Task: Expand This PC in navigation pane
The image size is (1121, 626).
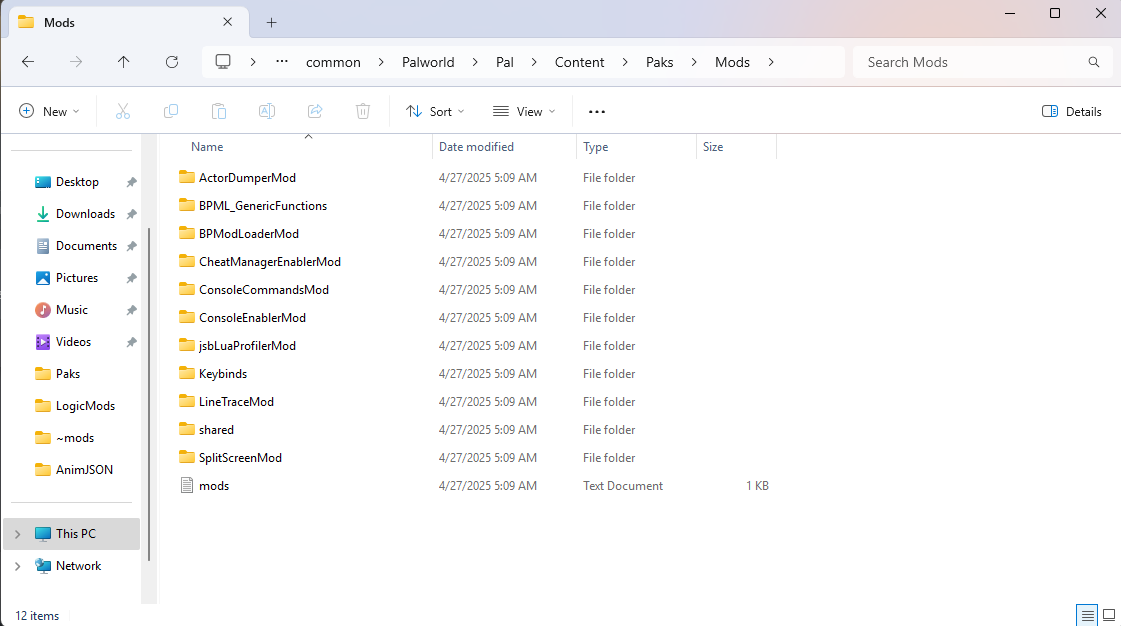Action: [x=18, y=534]
